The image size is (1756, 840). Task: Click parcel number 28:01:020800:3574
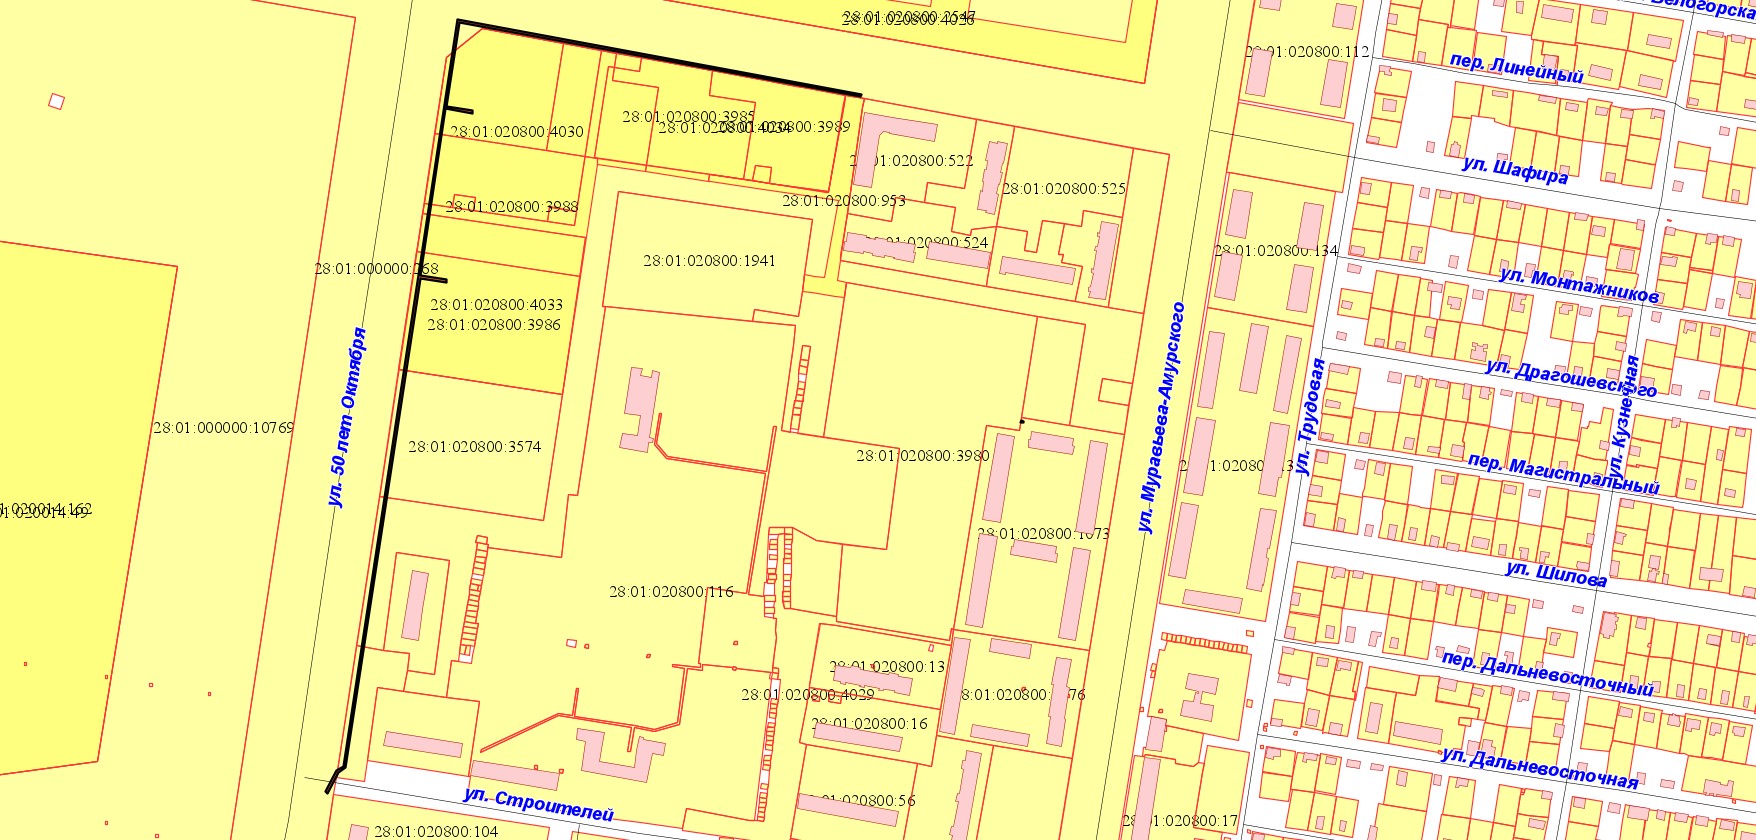474,447
